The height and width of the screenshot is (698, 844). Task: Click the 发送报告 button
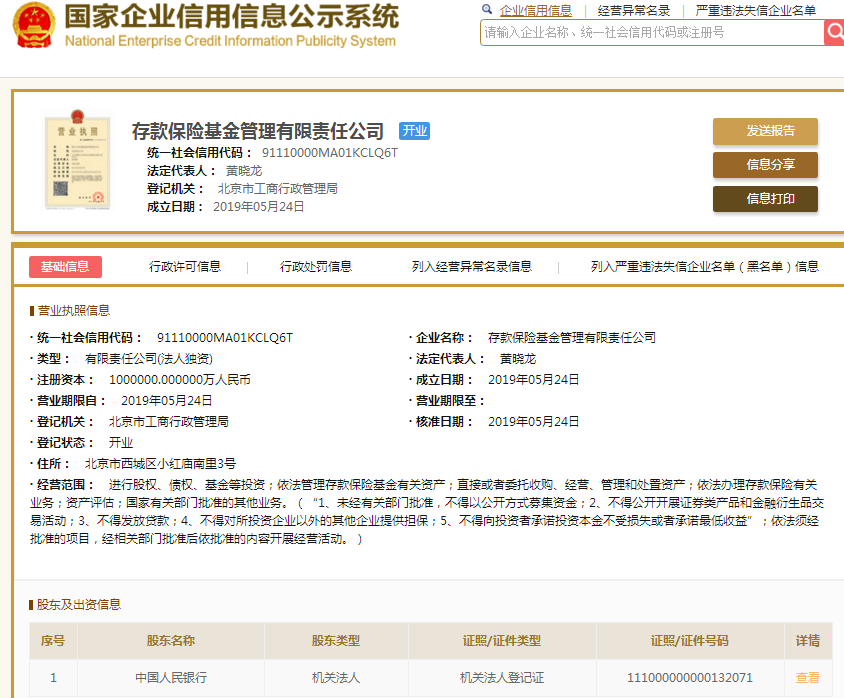765,131
